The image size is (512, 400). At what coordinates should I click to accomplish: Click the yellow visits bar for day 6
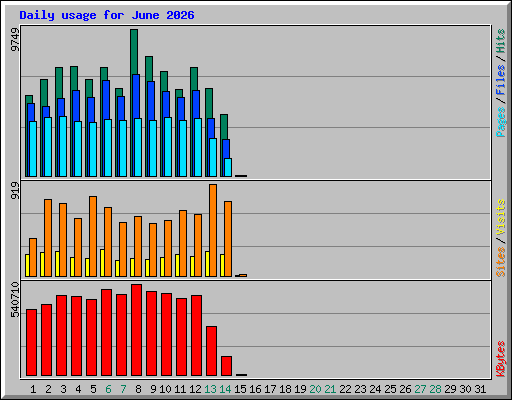point(102,263)
